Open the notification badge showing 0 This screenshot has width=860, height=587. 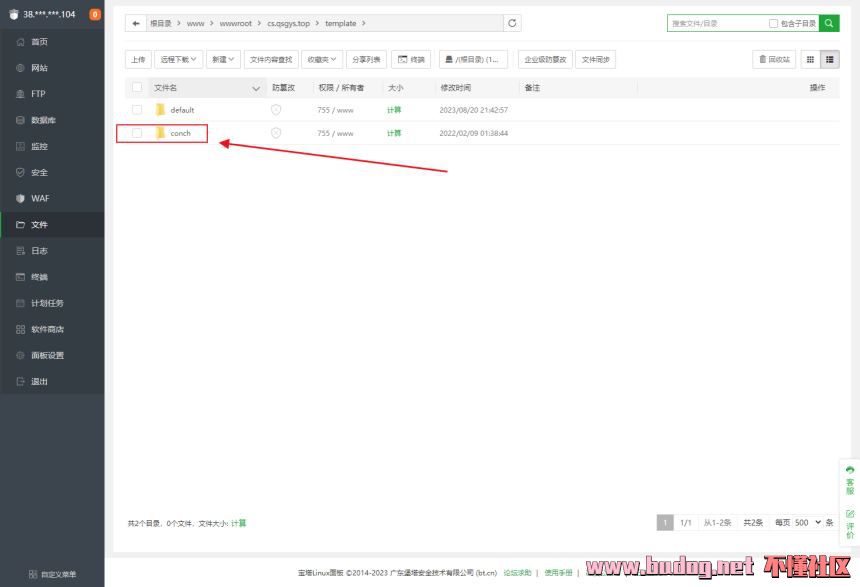pos(95,14)
